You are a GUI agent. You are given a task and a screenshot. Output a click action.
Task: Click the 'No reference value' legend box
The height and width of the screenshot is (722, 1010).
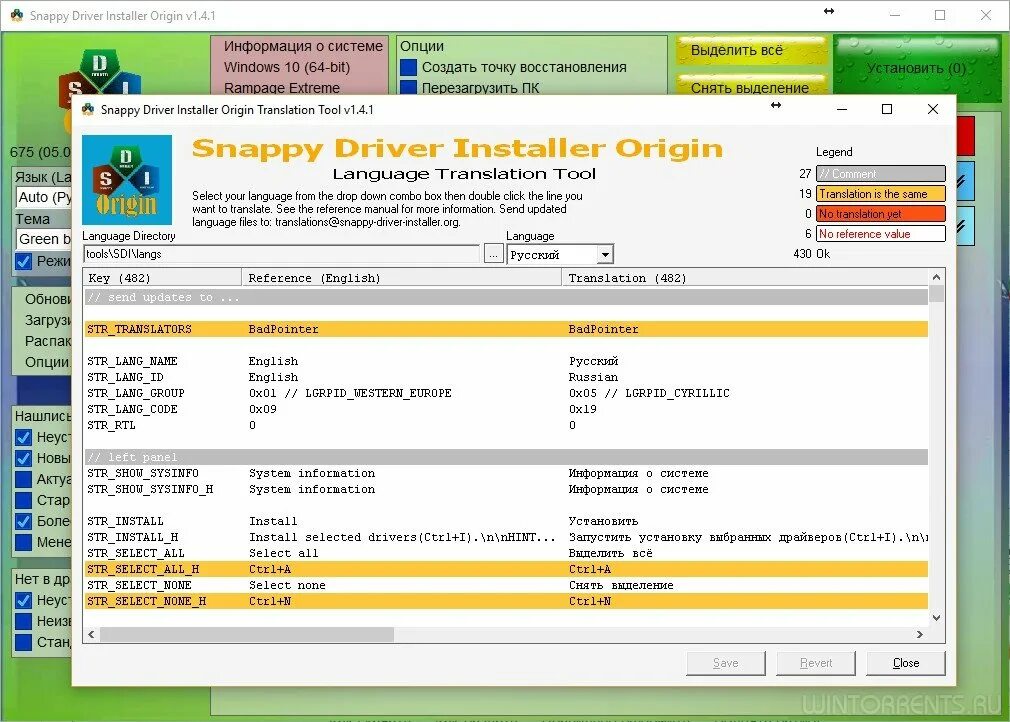tap(881, 234)
